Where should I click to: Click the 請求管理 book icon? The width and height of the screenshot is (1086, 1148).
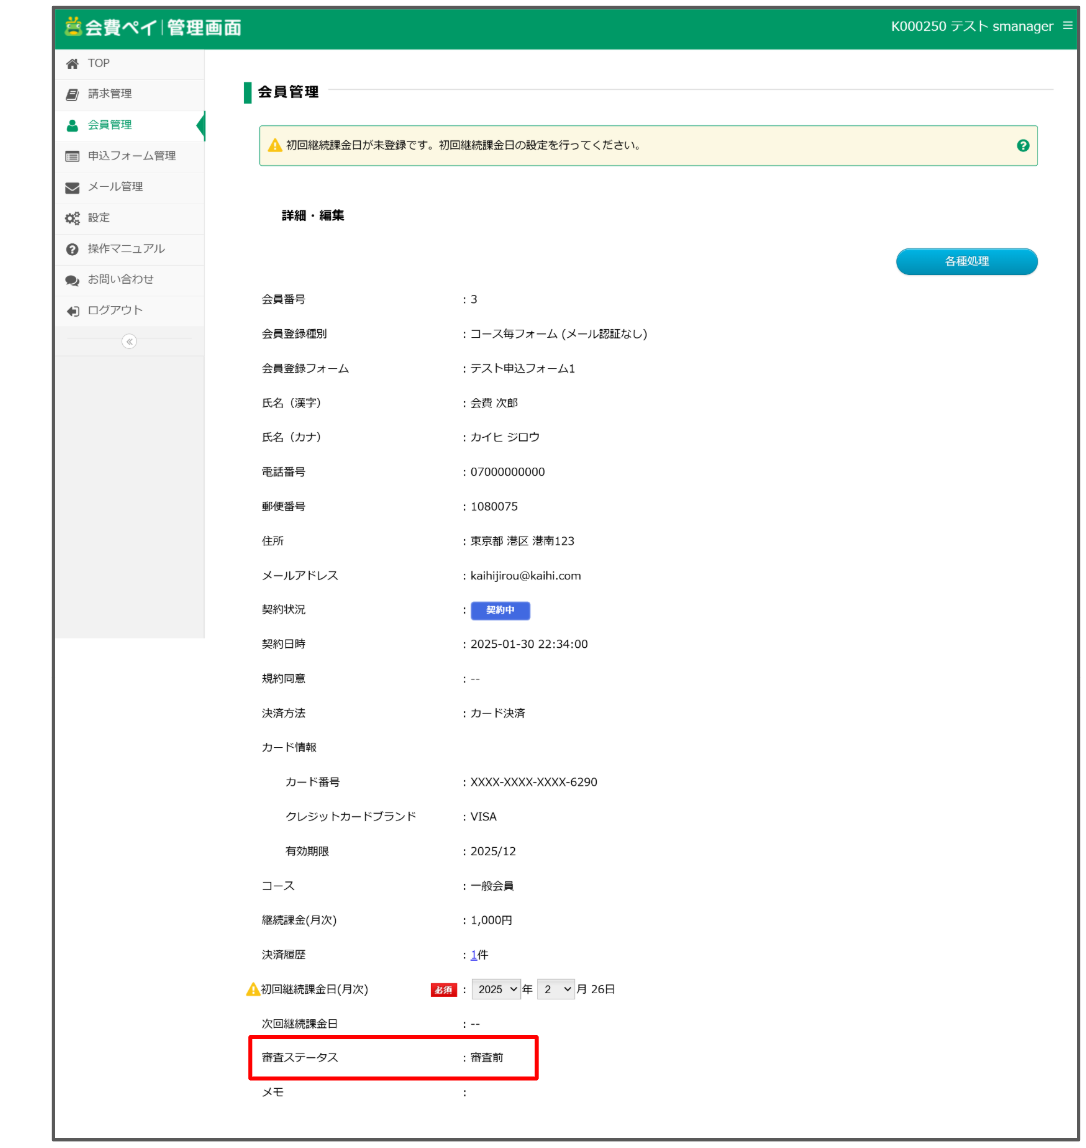click(x=72, y=95)
